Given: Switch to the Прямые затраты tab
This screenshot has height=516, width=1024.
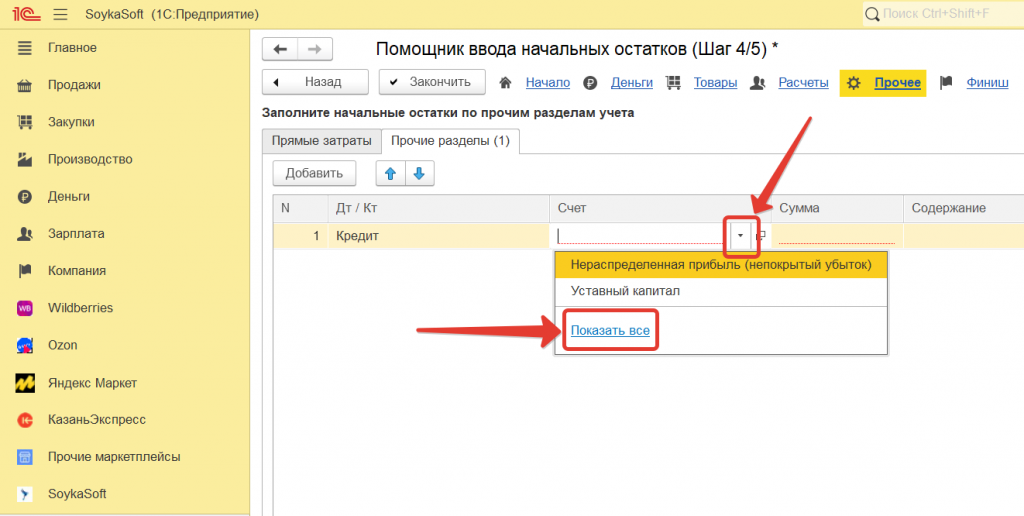Looking at the screenshot, I should pos(321,141).
